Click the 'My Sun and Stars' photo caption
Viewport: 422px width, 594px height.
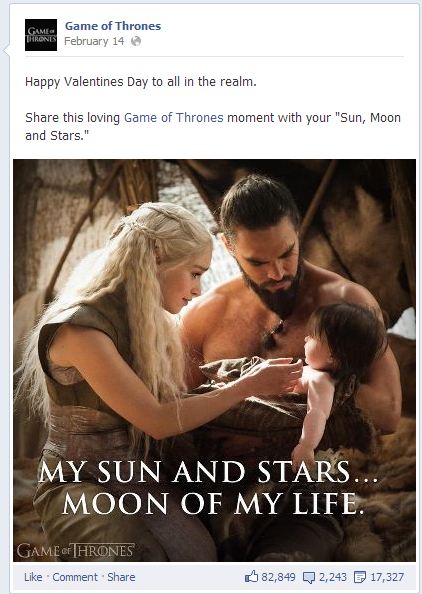point(208,472)
